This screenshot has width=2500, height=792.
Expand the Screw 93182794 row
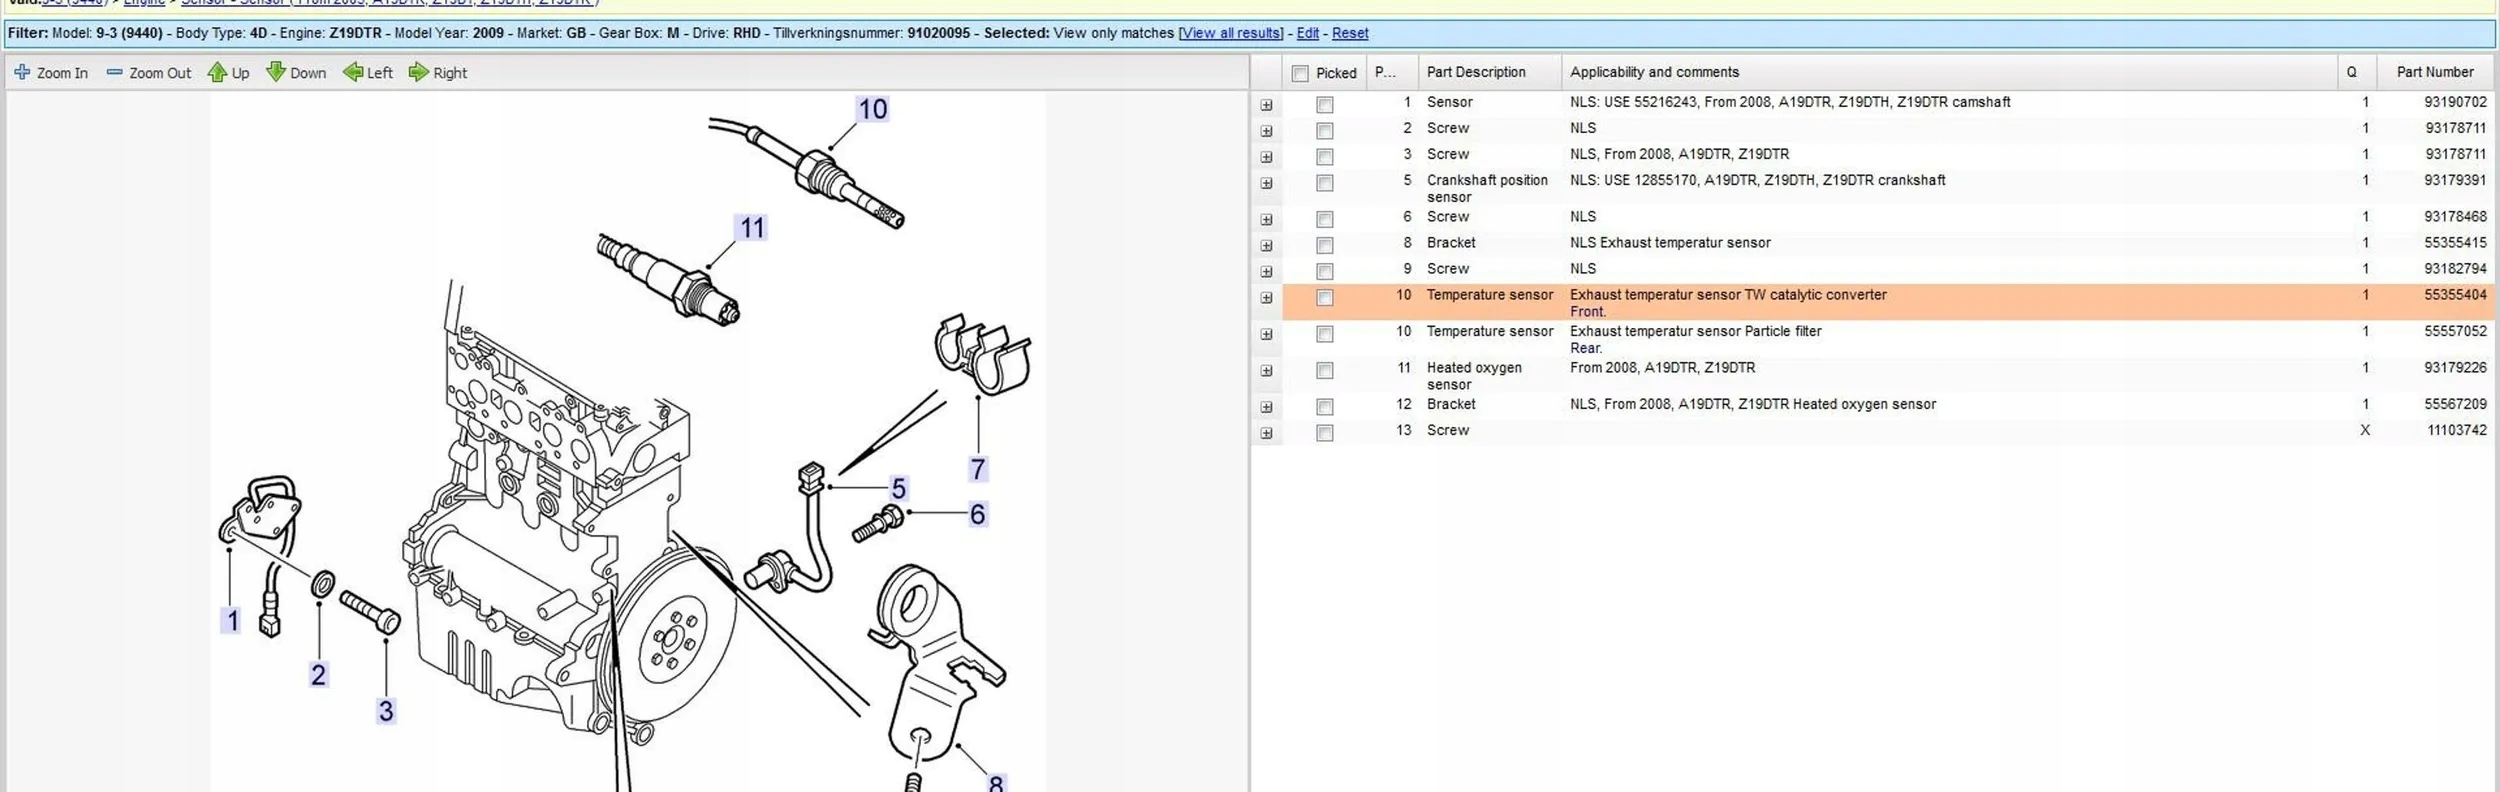tap(1267, 271)
